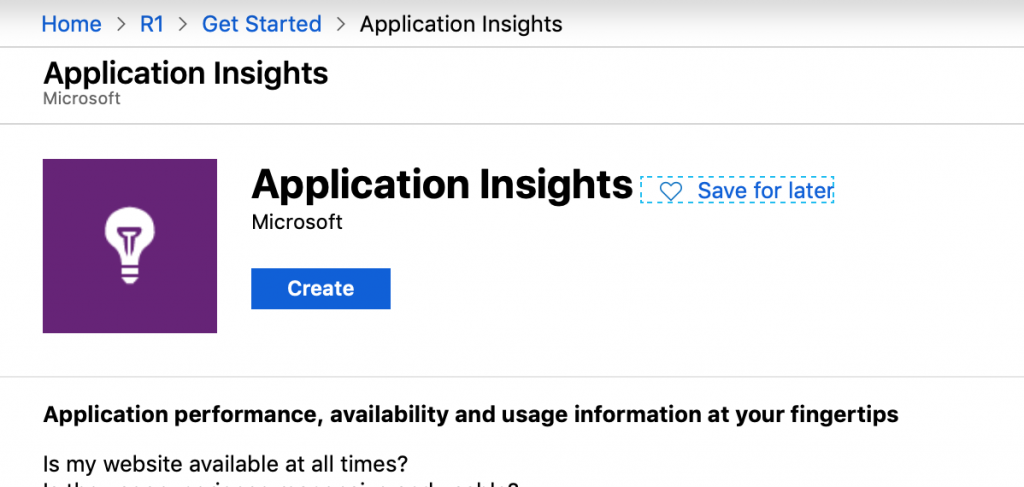The width and height of the screenshot is (1024, 487).
Task: Click the heart icon beside Save for later
Action: 670,191
